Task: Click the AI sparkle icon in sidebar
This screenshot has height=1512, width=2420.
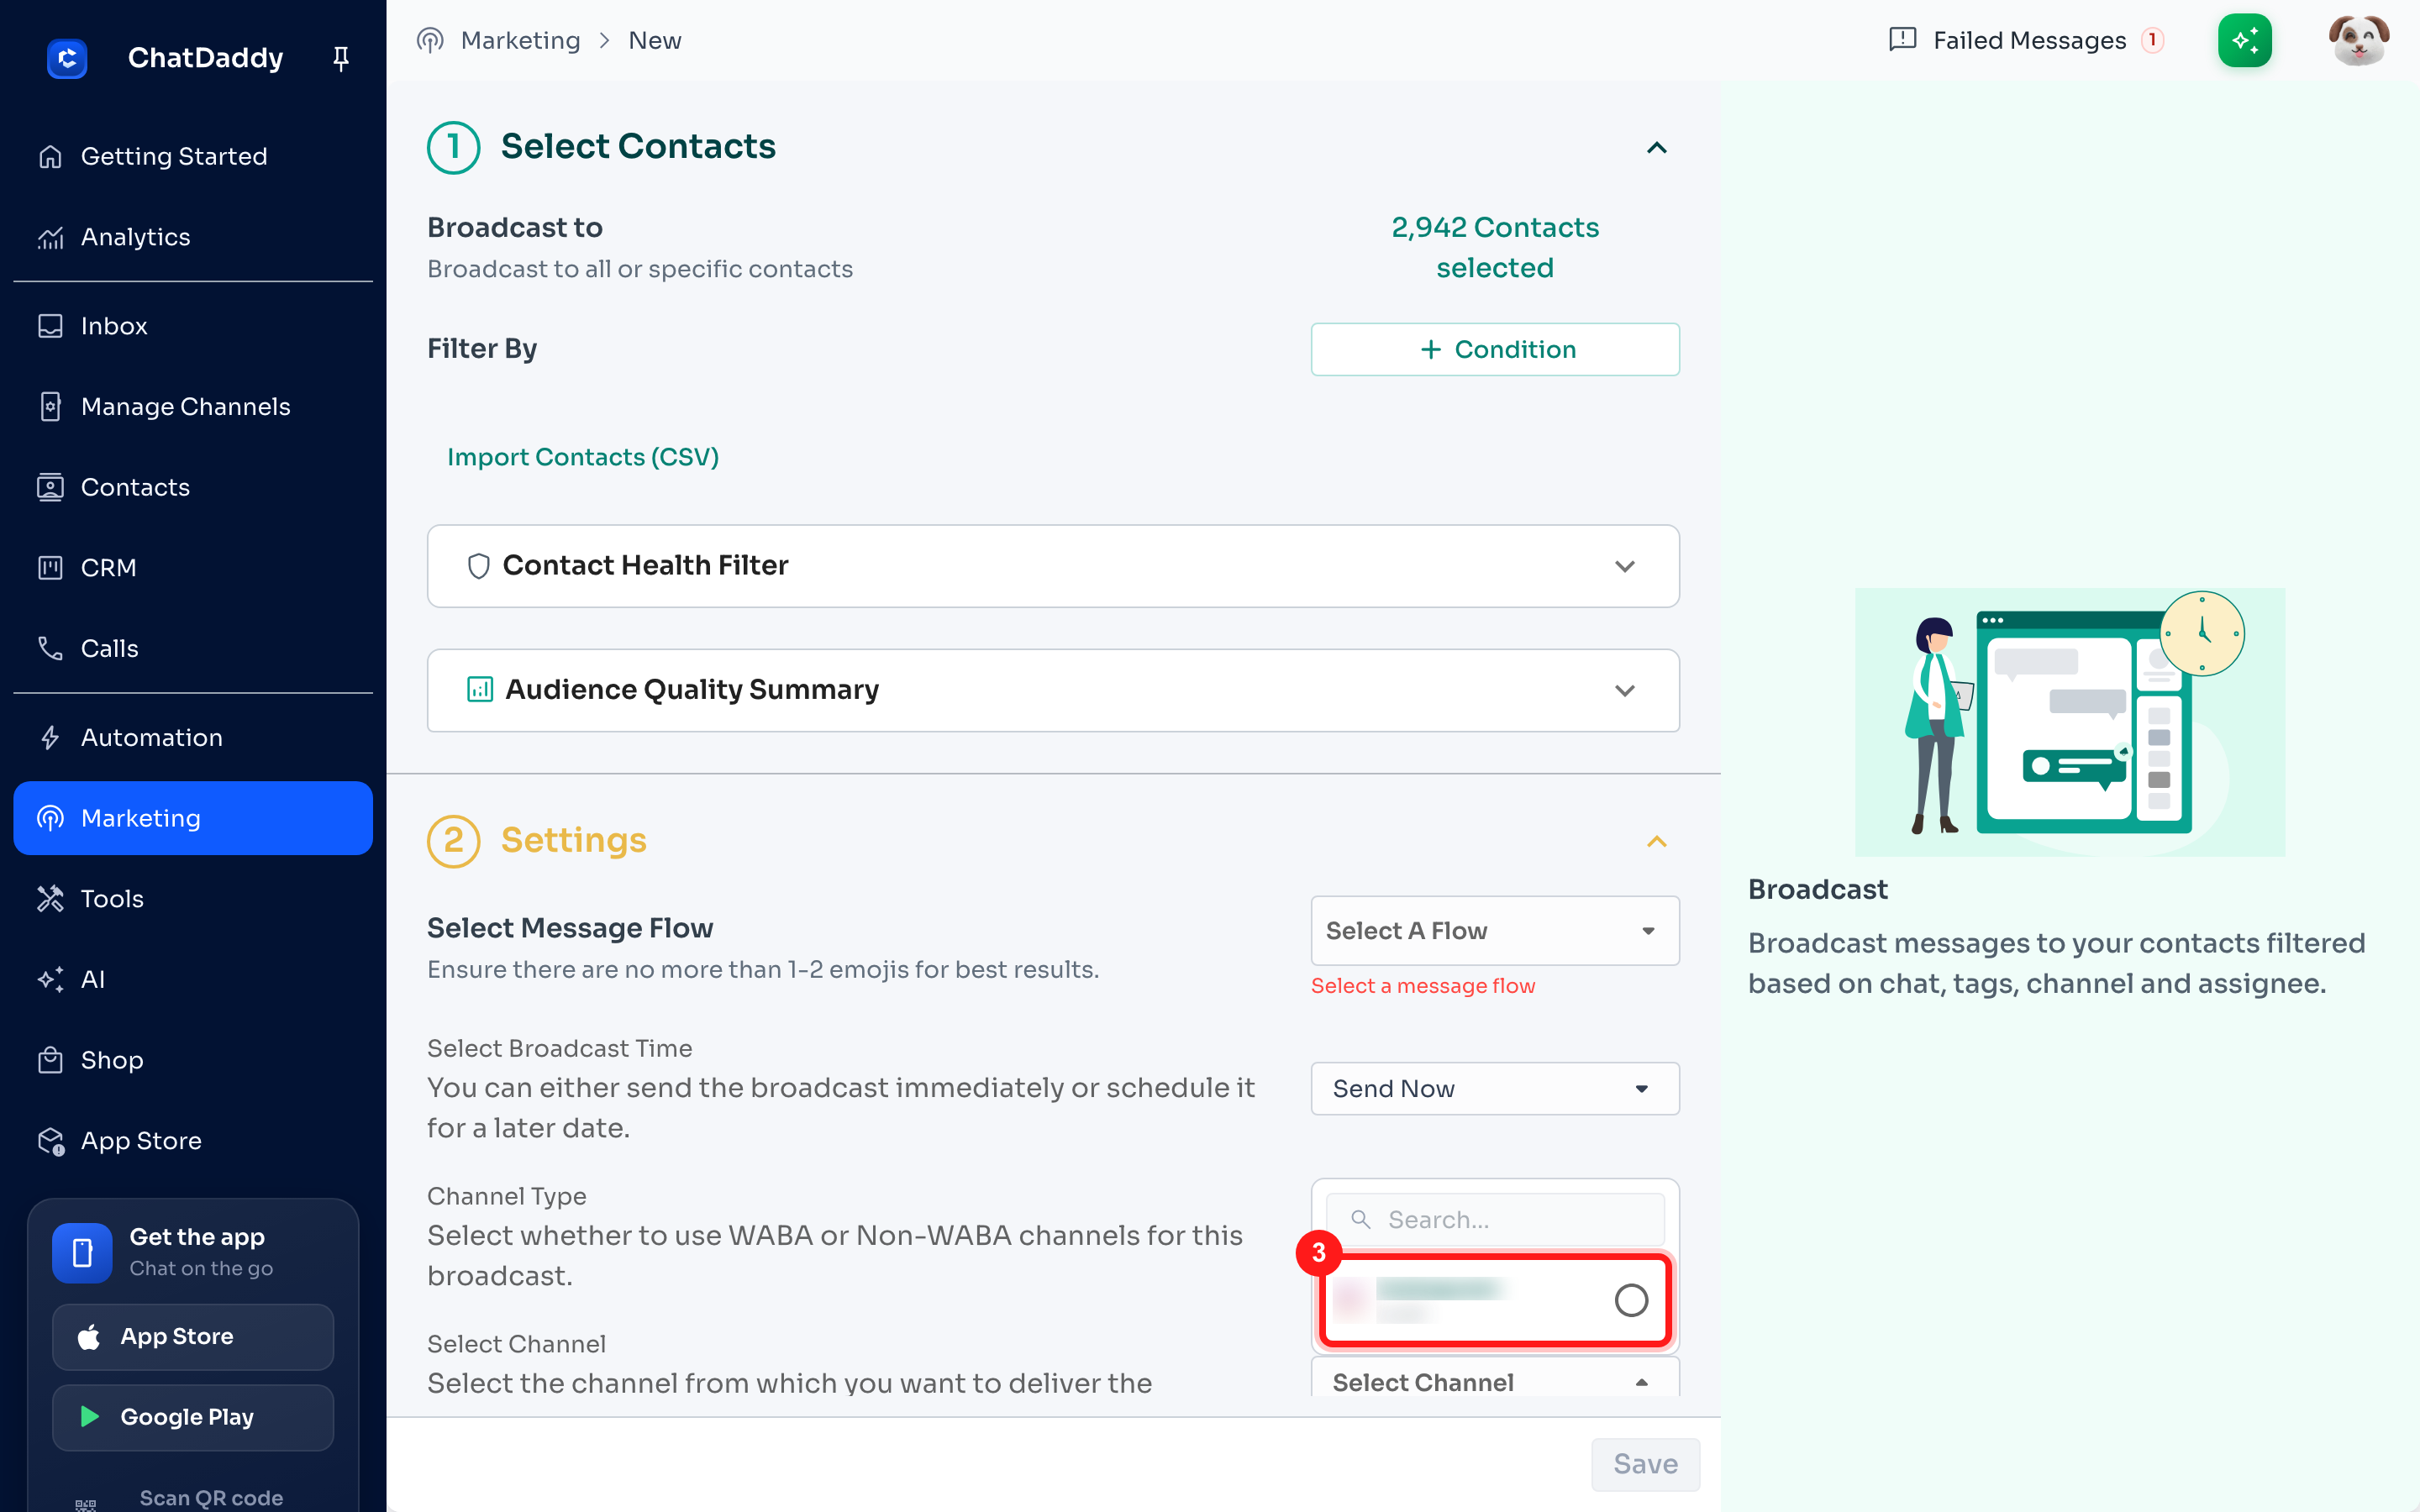Action: point(50,980)
